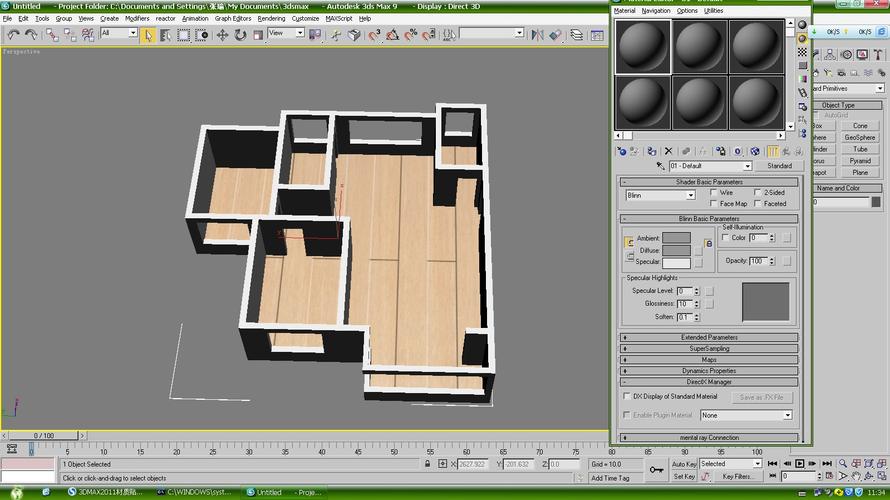Enable the Wire checkbox

[x=714, y=192]
